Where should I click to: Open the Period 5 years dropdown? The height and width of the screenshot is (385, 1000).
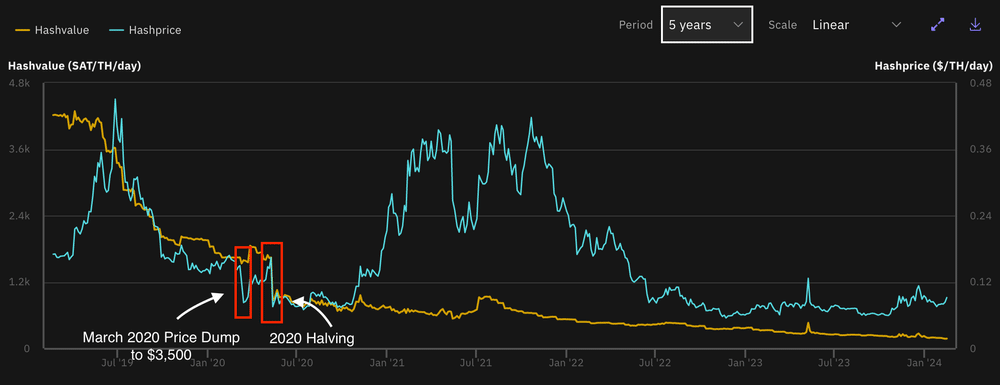[707, 25]
